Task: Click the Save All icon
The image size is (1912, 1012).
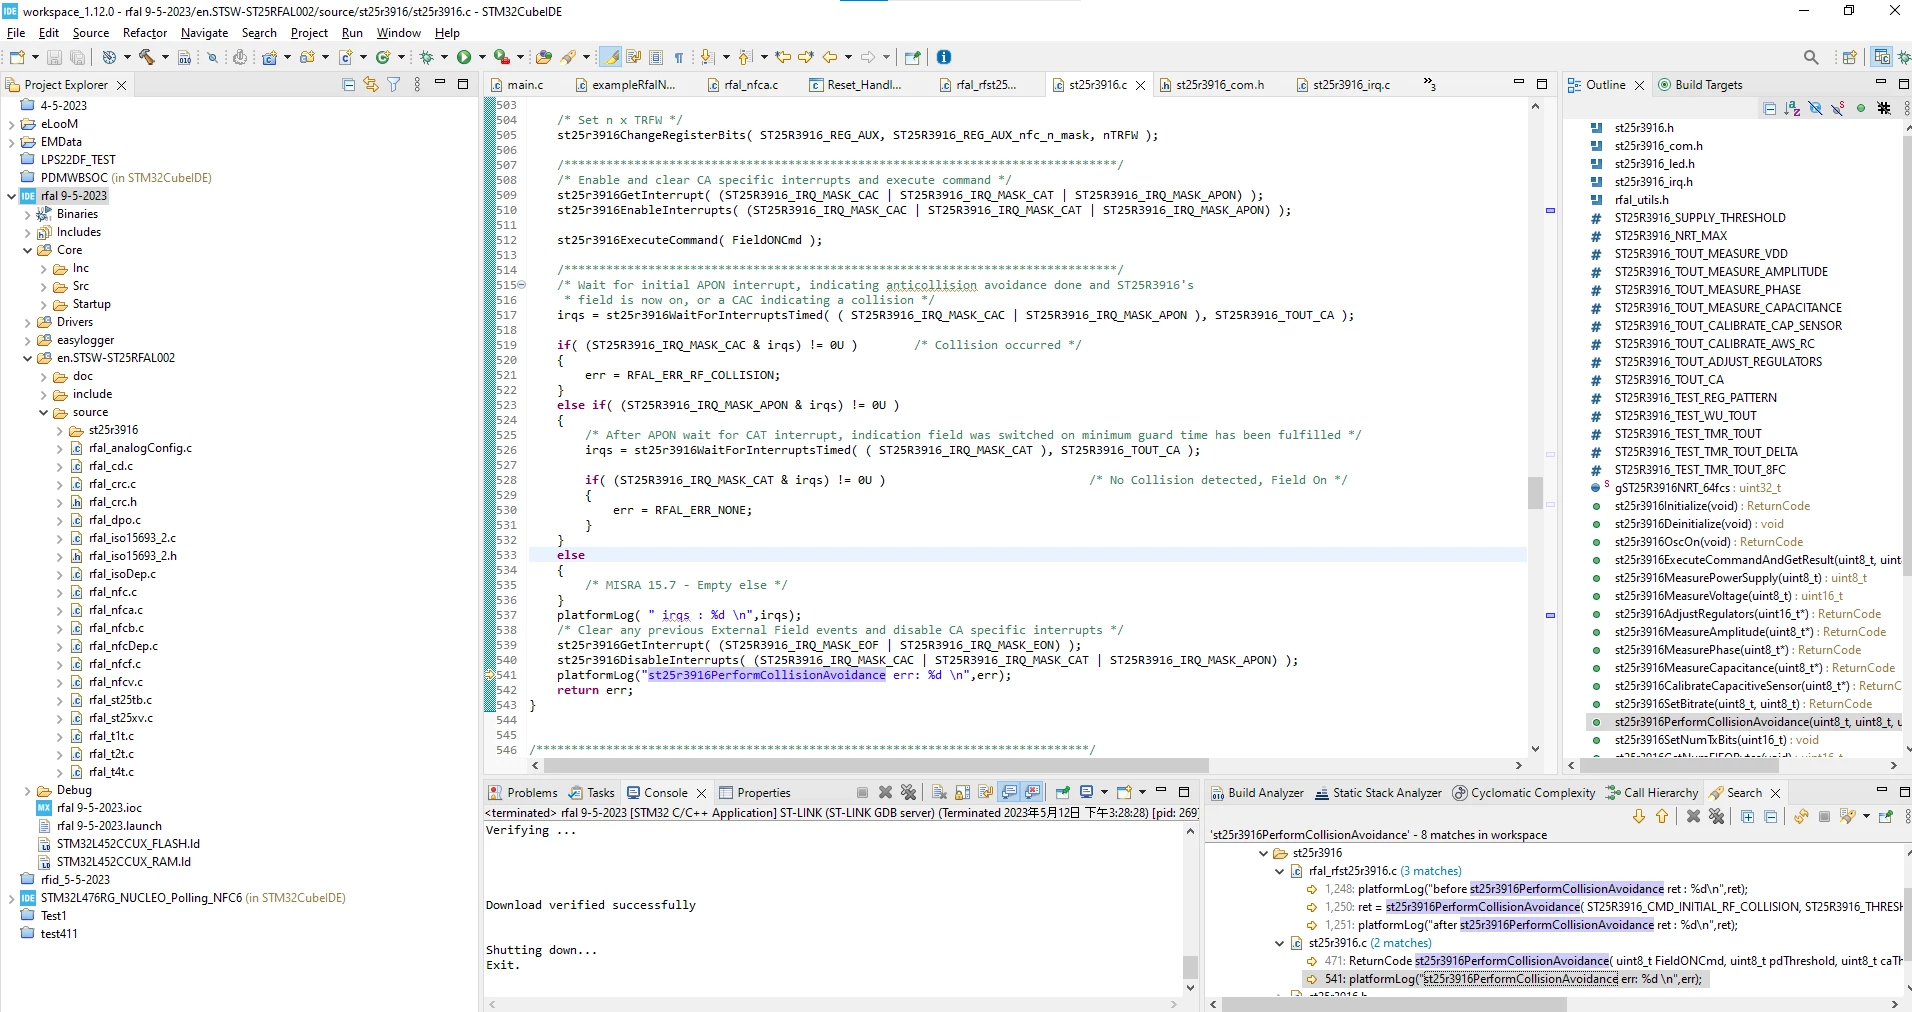Action: click(77, 57)
